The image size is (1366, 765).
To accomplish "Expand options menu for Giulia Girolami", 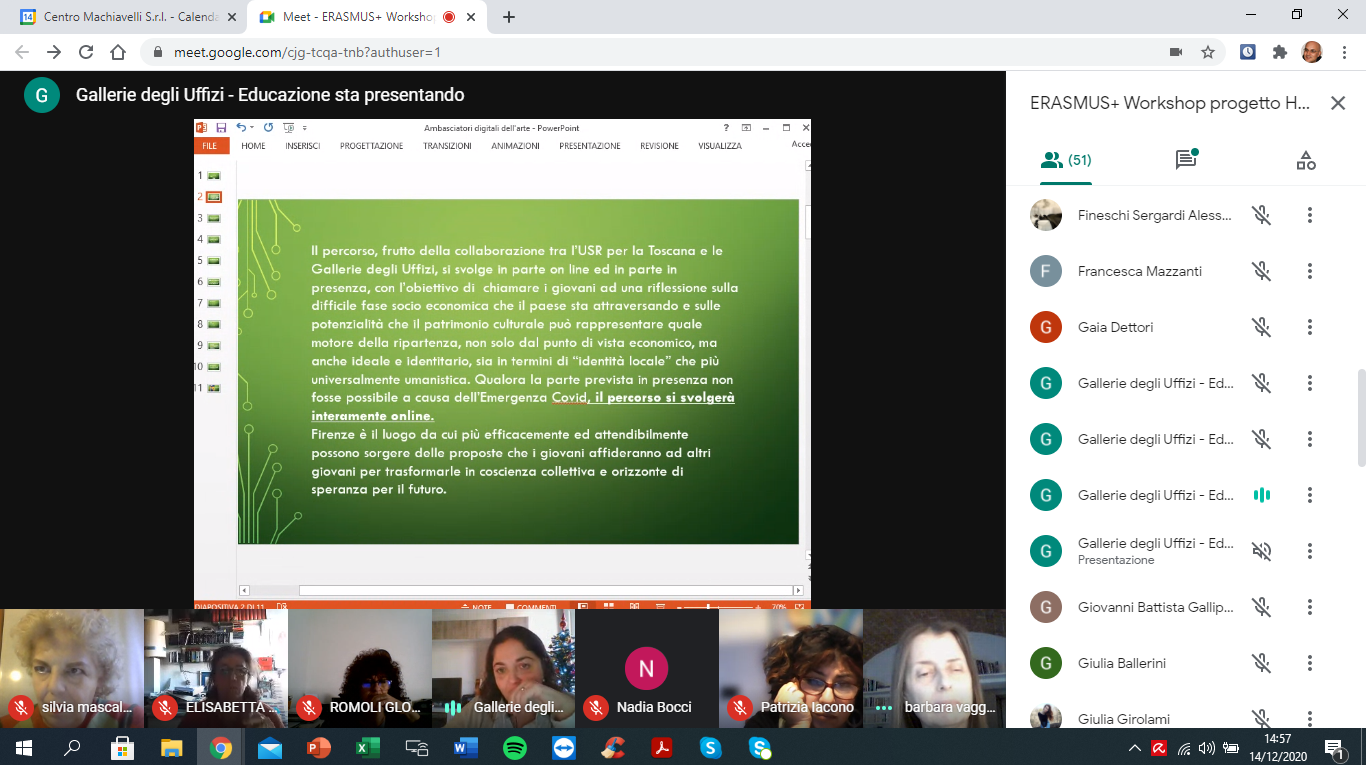I will coord(1309,719).
